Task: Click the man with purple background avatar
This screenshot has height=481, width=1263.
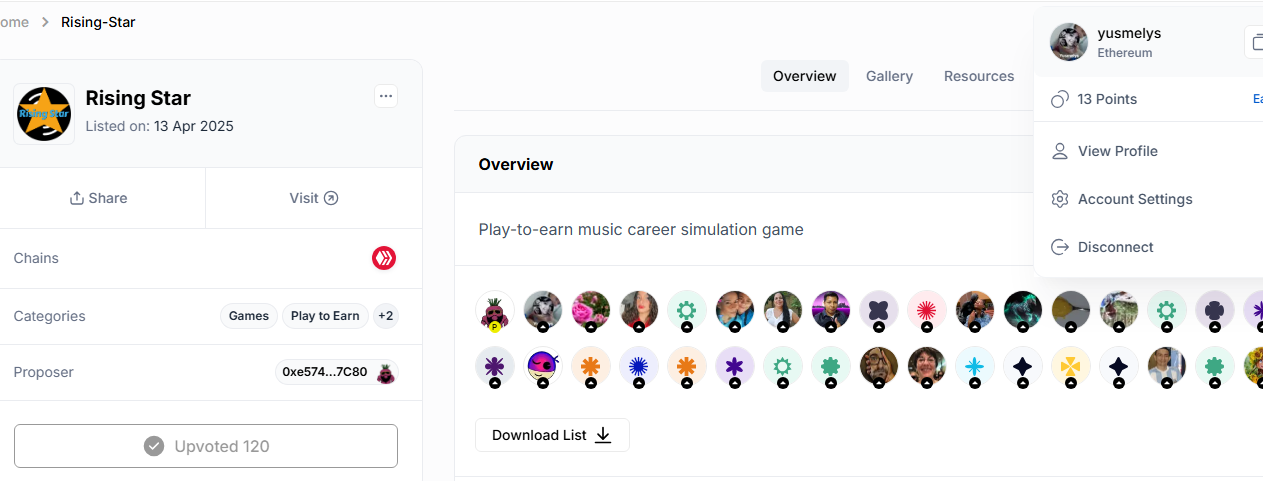Action: pyautogui.click(x=831, y=311)
